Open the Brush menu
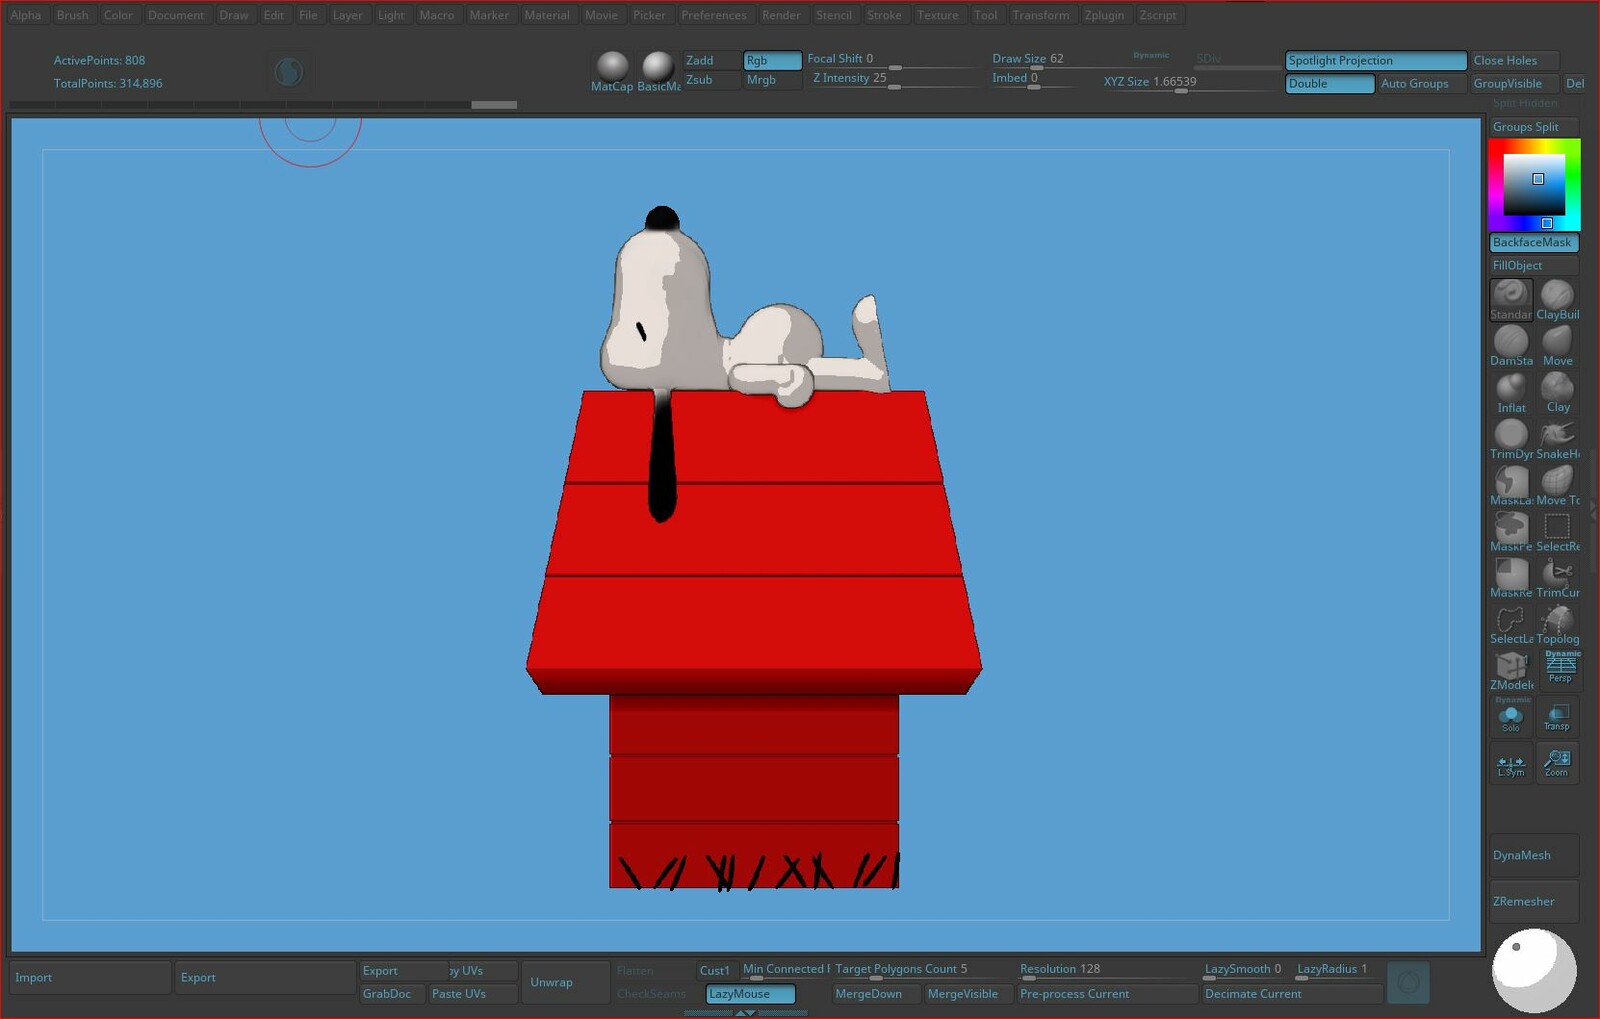The height and width of the screenshot is (1019, 1600). 72,15
